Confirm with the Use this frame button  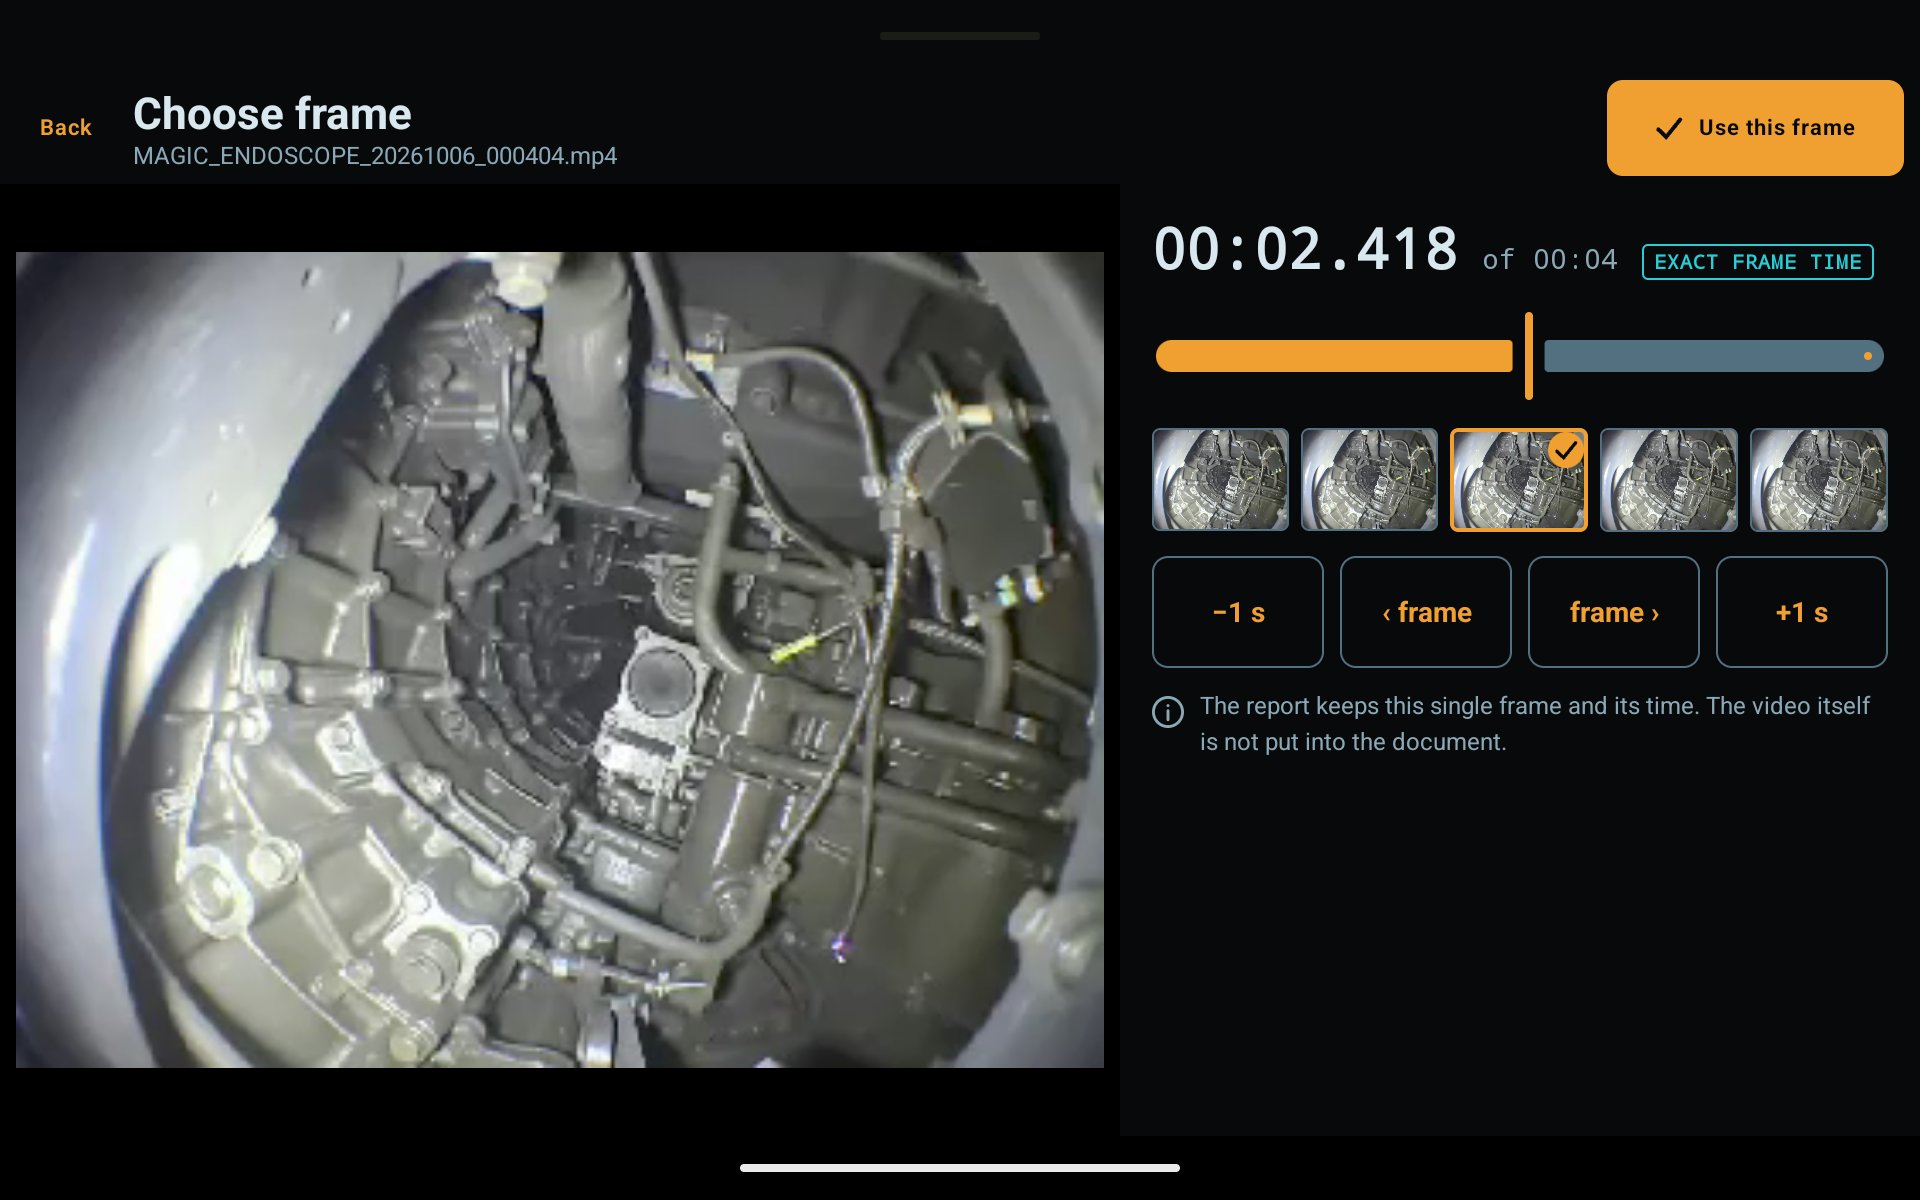click(1755, 128)
